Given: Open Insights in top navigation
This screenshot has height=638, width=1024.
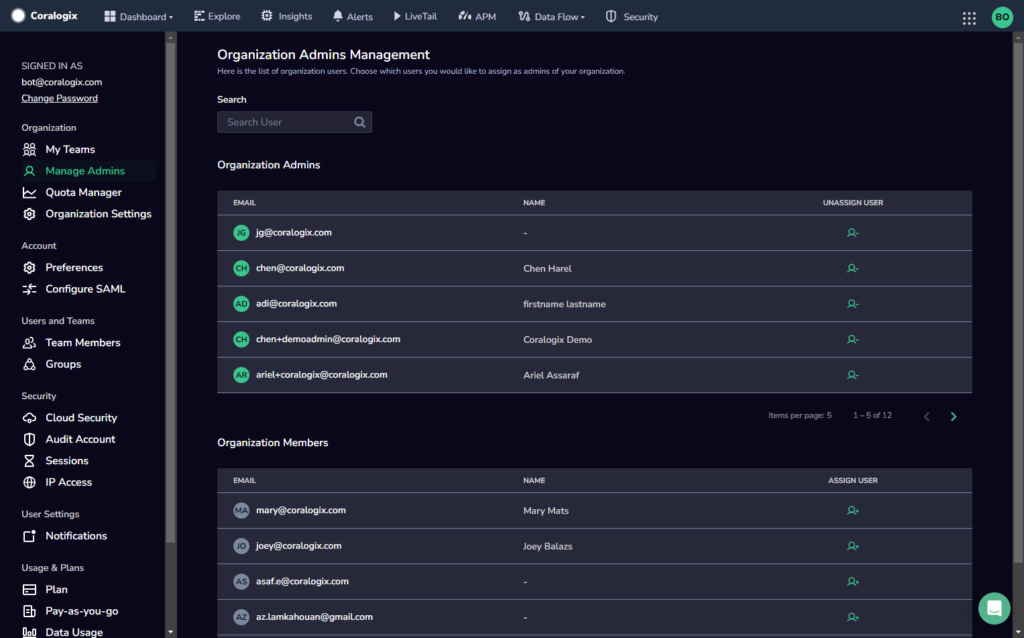Looking at the screenshot, I should [x=287, y=16].
